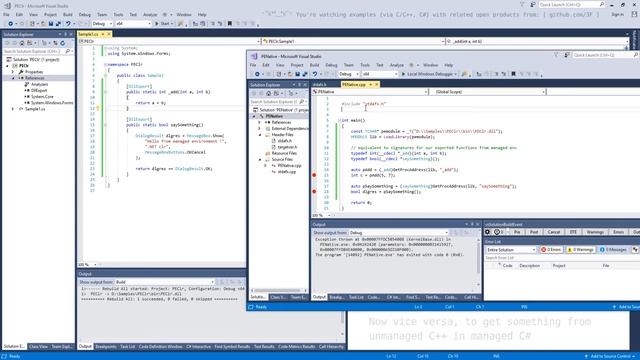Click feedback icon beside PEClr Quick Launch

click(533, 4)
